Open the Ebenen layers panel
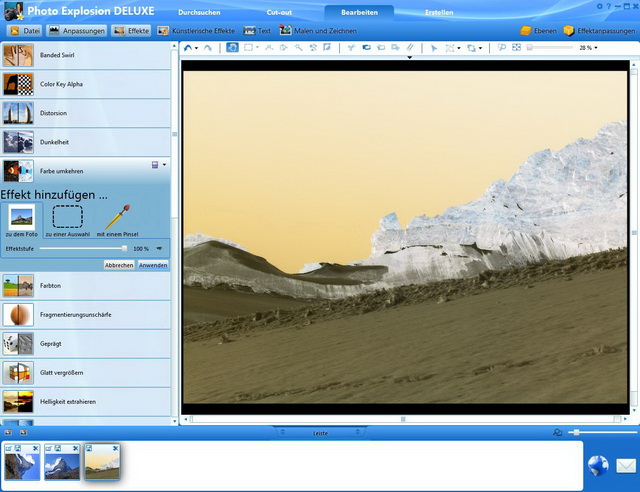Viewport: 640px width, 492px height. click(539, 31)
